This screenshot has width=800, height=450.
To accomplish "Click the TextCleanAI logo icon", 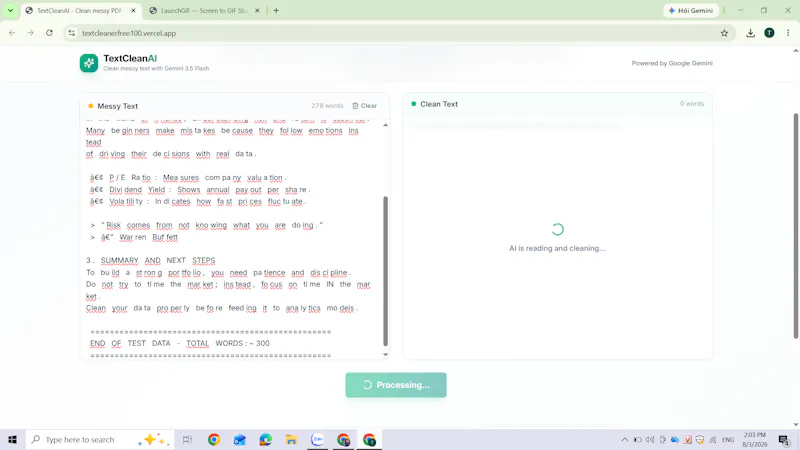I will (x=89, y=63).
